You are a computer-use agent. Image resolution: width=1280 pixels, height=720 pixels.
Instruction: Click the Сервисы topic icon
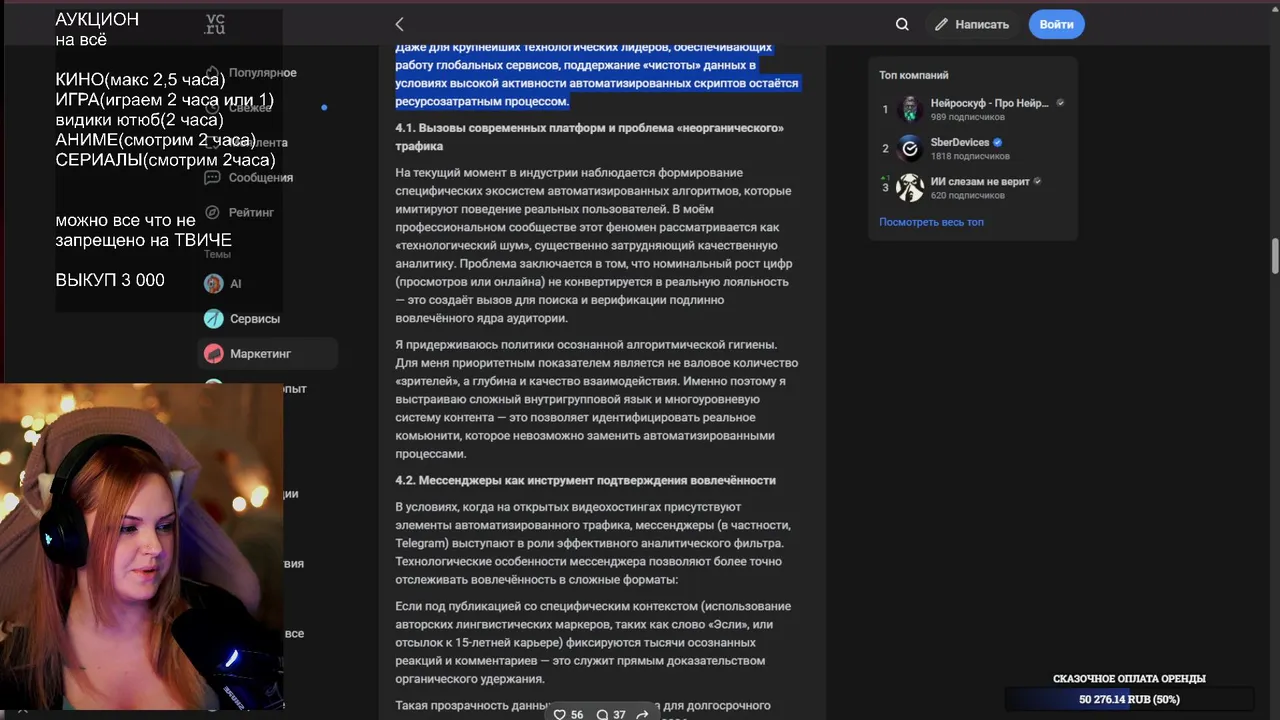(213, 319)
